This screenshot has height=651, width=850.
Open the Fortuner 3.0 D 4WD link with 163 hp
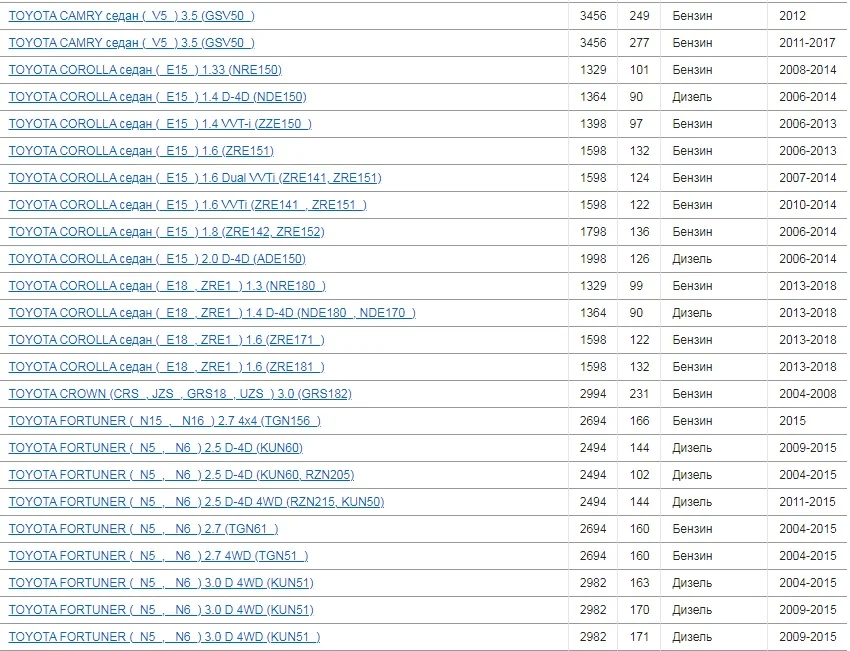[161, 583]
